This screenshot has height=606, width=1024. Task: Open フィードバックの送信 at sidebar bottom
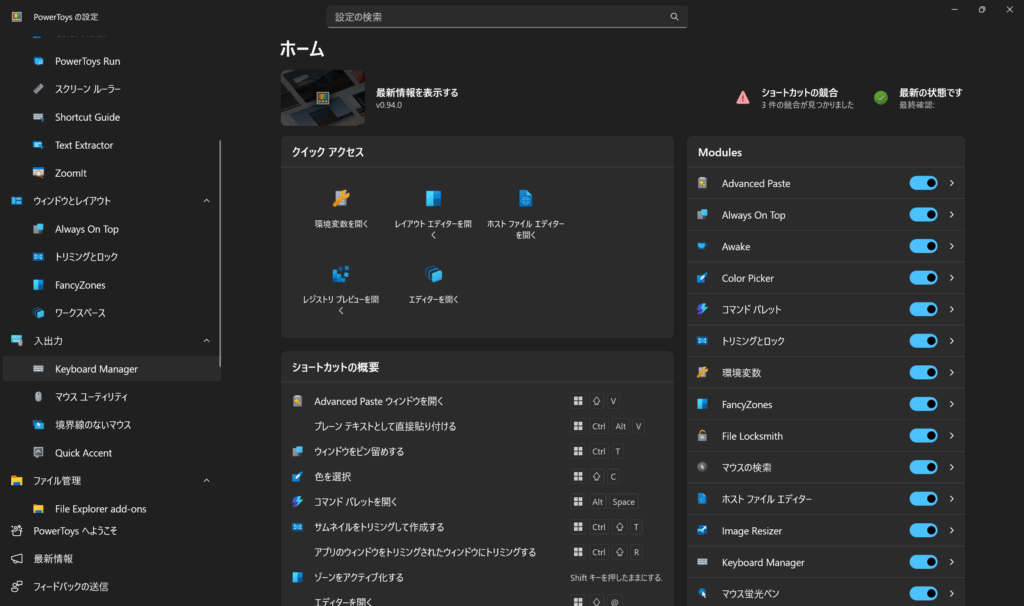(x=70, y=586)
